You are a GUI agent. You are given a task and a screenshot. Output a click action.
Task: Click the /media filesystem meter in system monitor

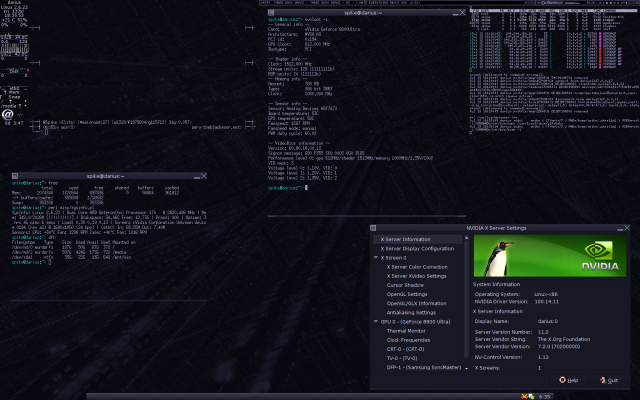[x=13, y=106]
